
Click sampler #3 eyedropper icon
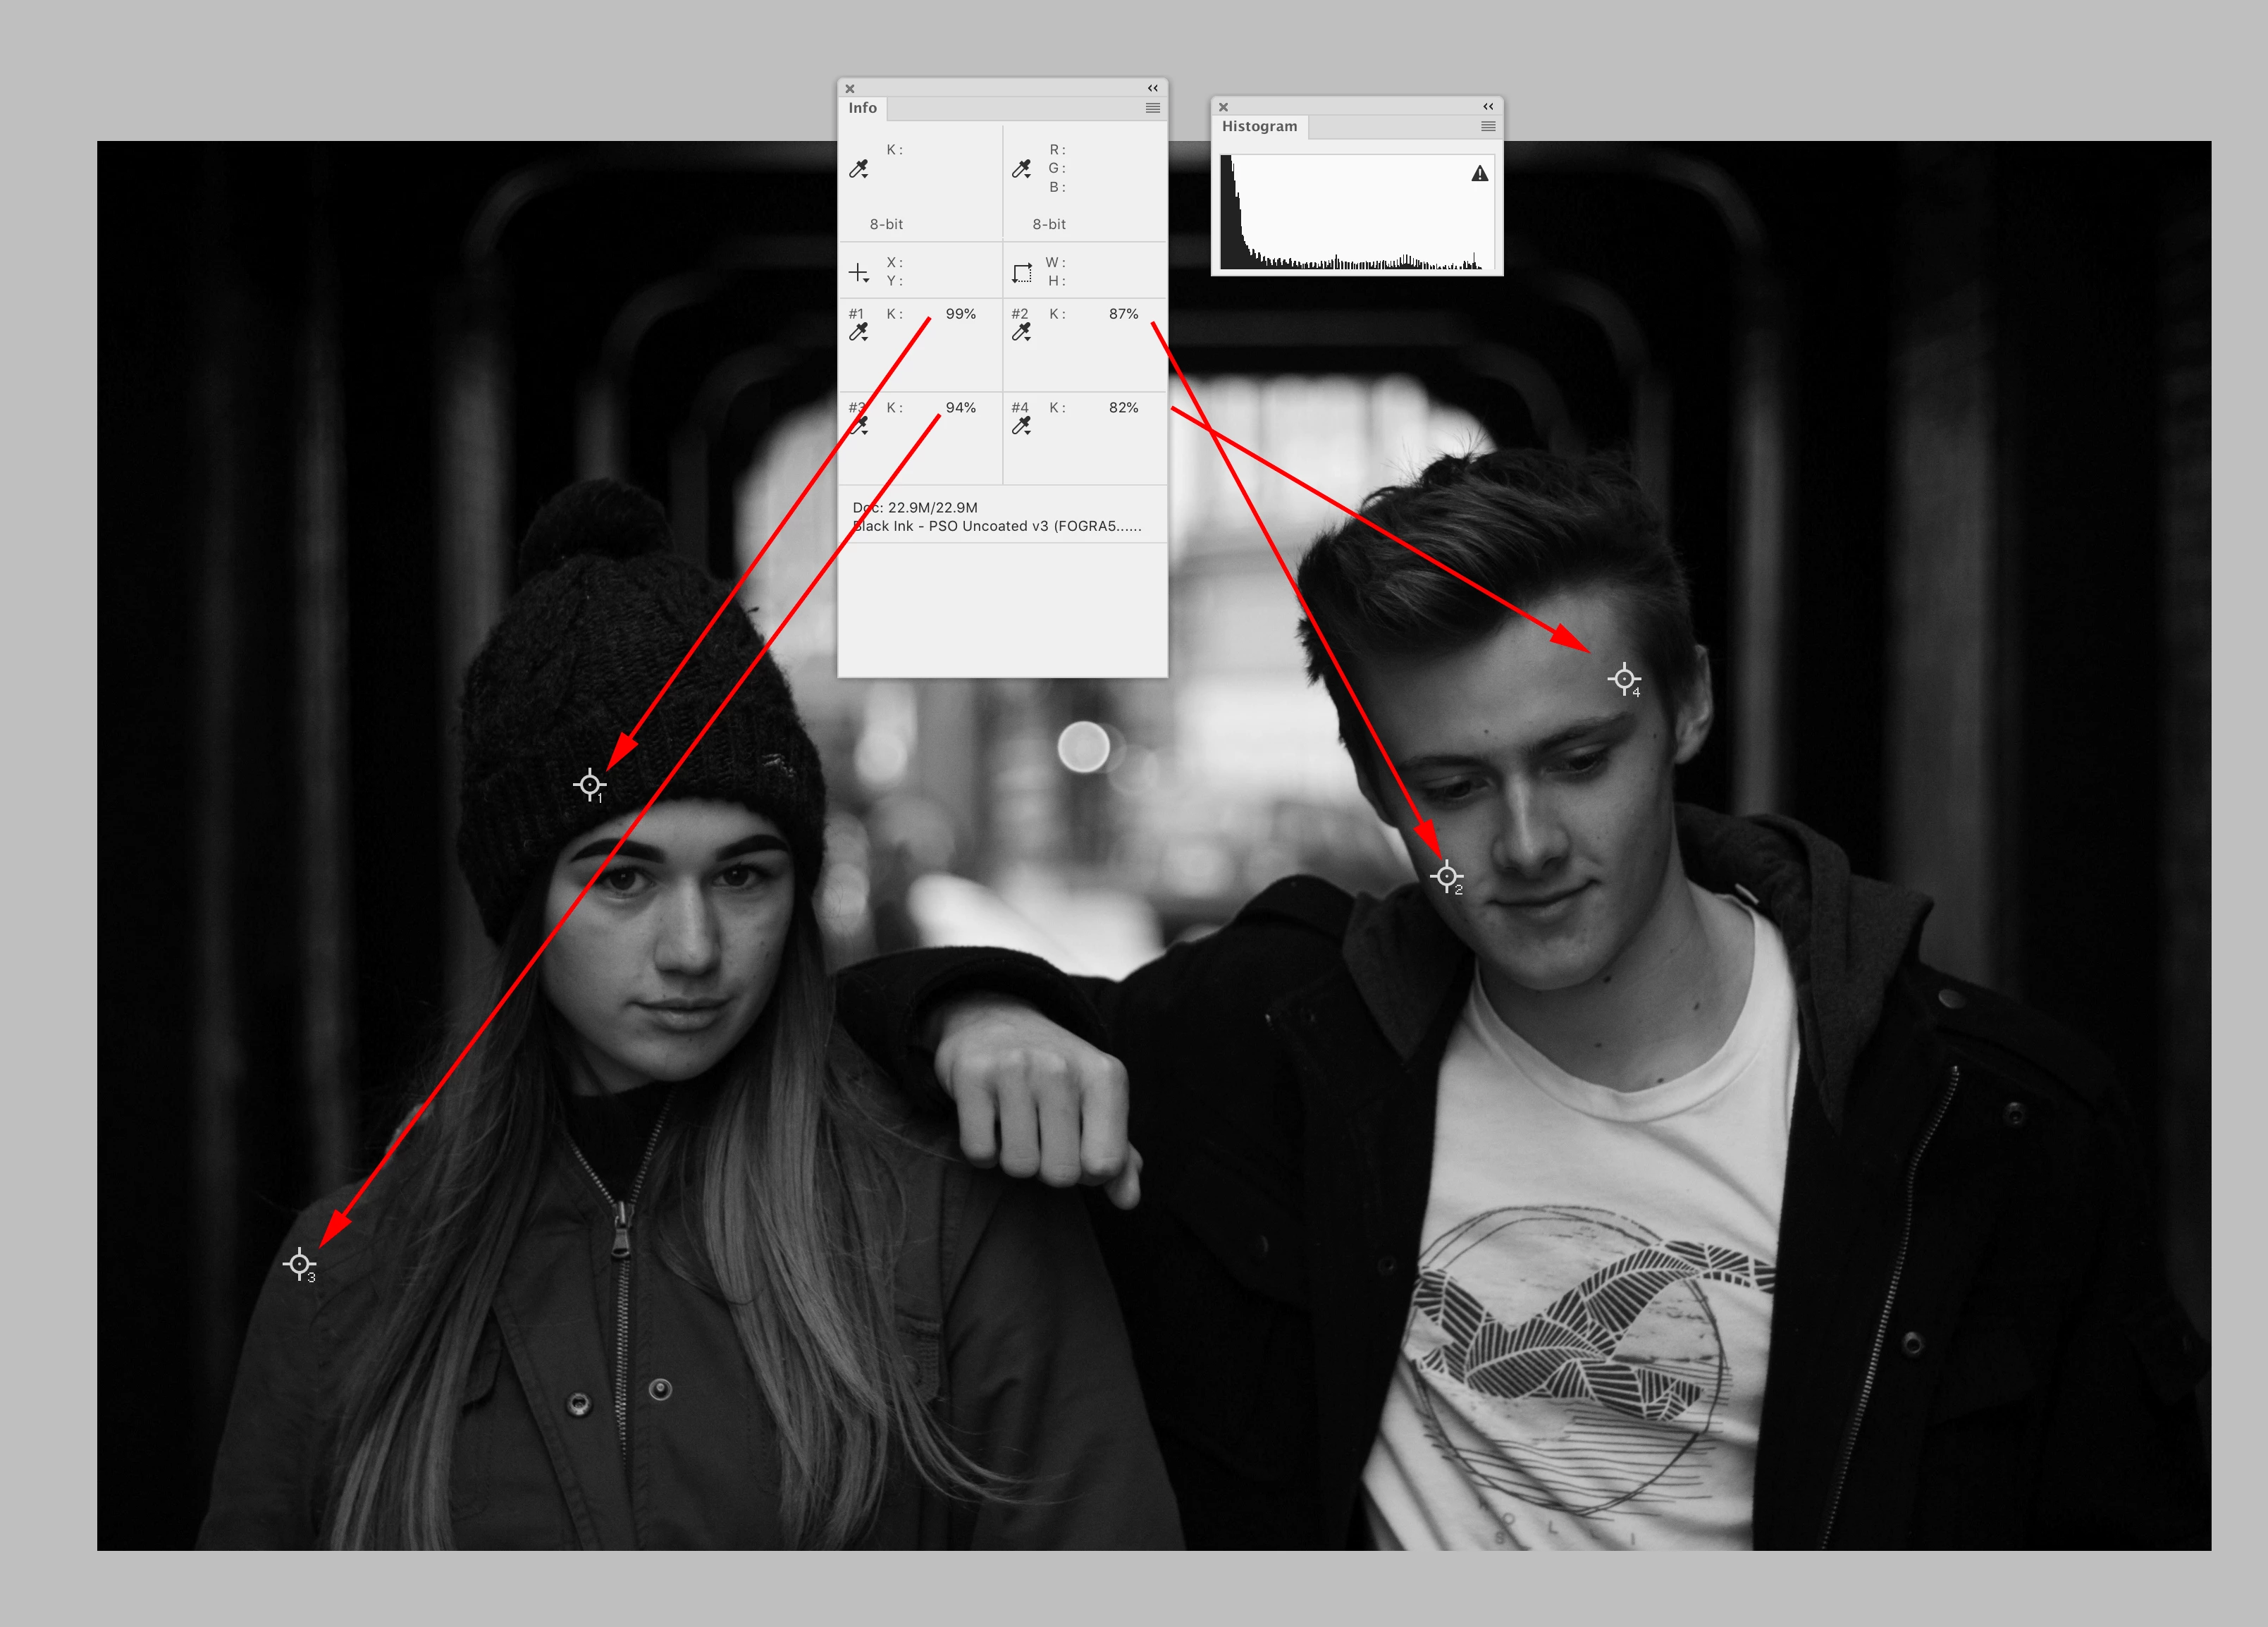(858, 426)
